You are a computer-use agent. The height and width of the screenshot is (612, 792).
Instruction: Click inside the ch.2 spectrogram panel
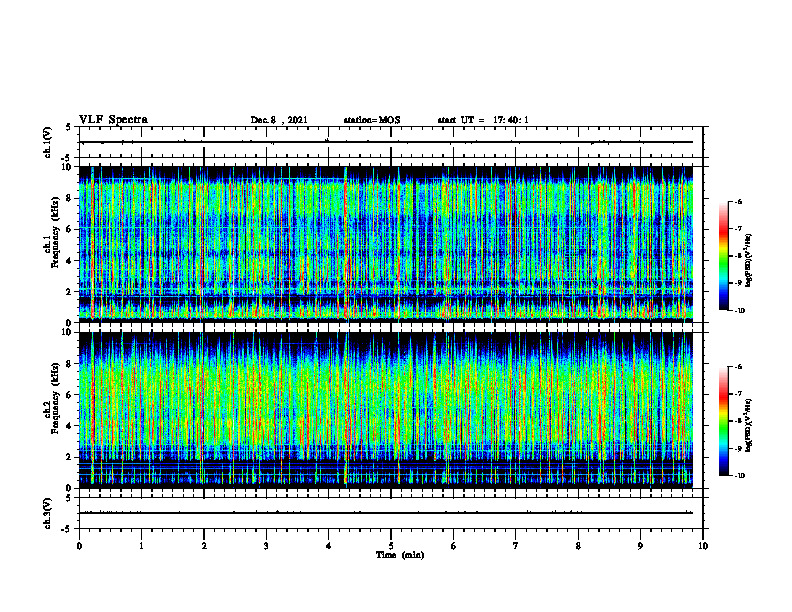(386, 410)
